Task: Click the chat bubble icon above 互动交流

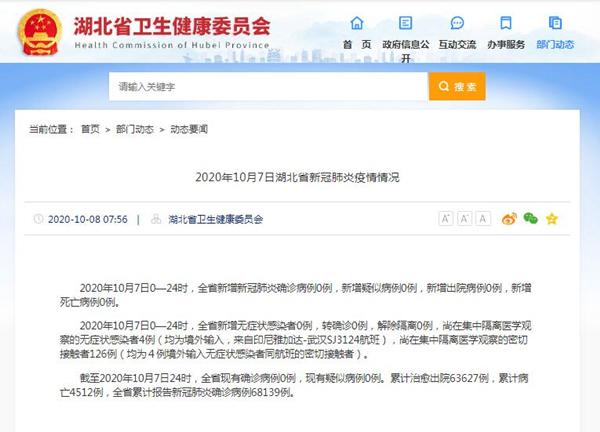Action: tap(457, 23)
